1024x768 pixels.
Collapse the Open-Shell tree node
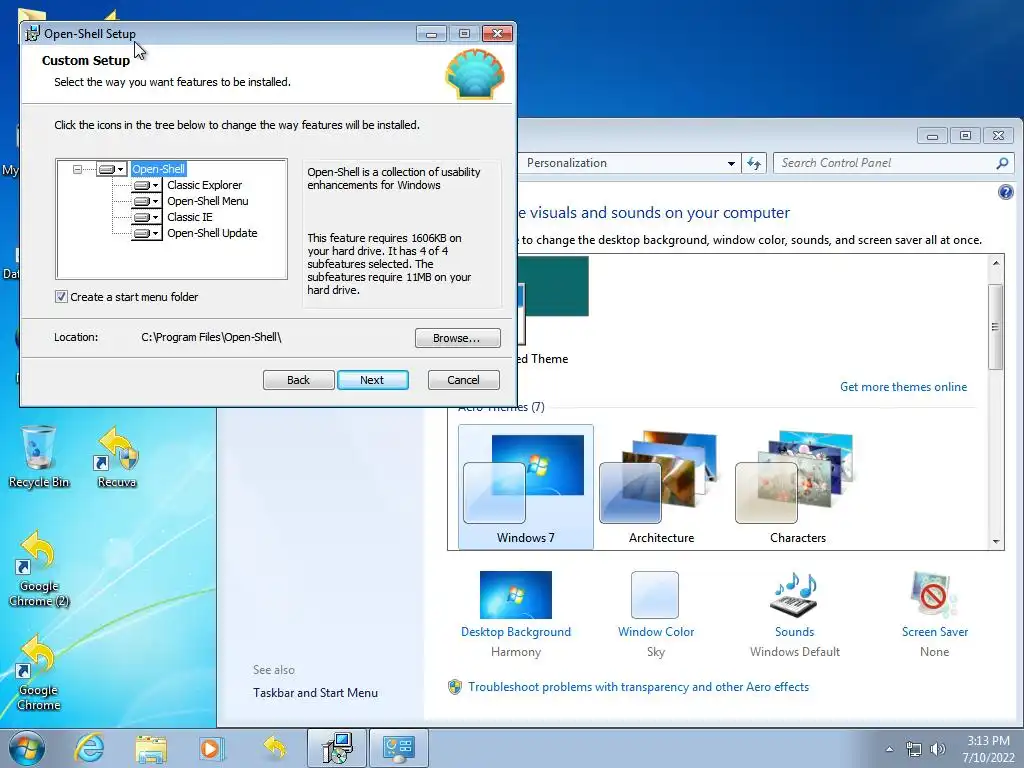tap(77, 169)
